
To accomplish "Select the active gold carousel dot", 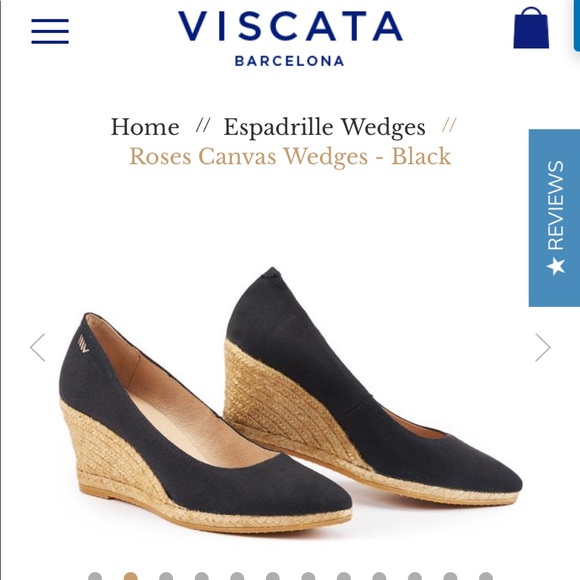I will coord(131,576).
